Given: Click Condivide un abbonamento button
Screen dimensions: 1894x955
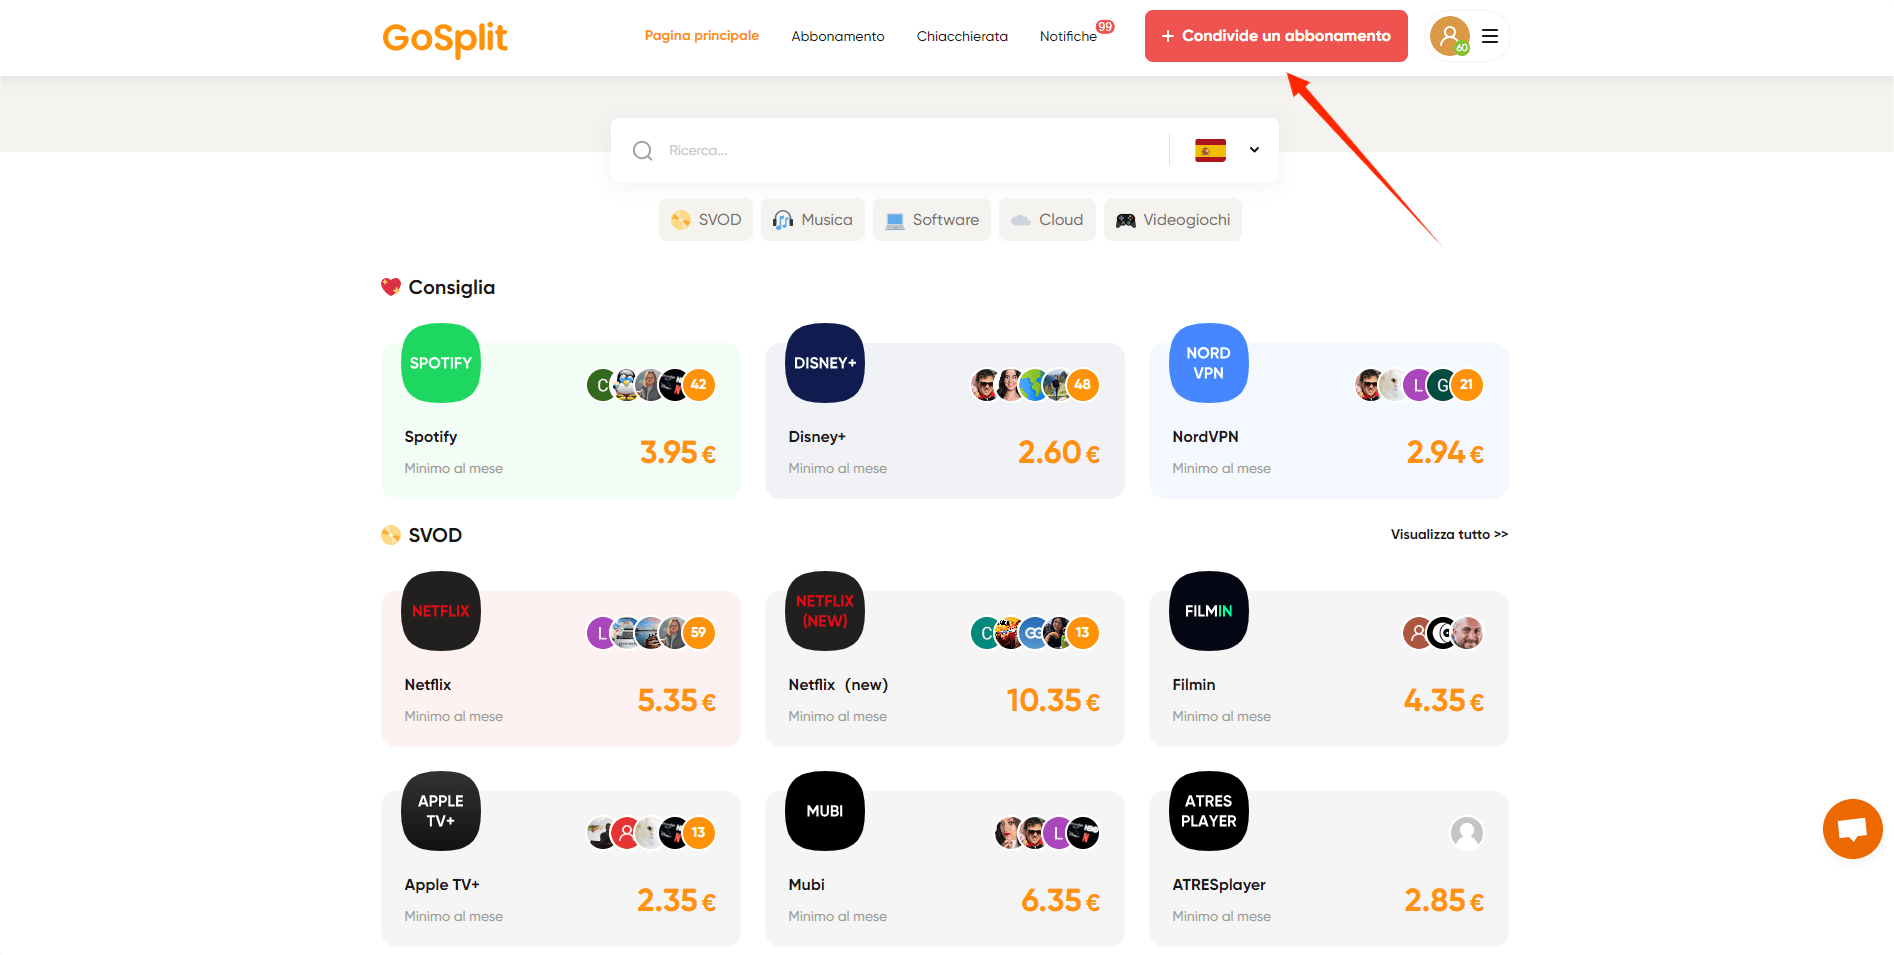Looking at the screenshot, I should point(1276,36).
